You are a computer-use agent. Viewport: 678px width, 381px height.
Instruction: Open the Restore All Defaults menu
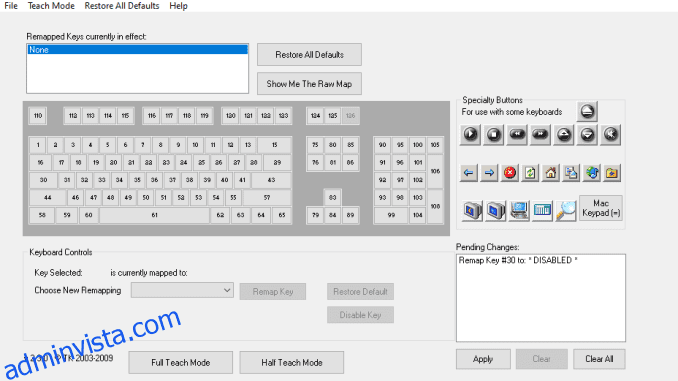tap(122, 6)
